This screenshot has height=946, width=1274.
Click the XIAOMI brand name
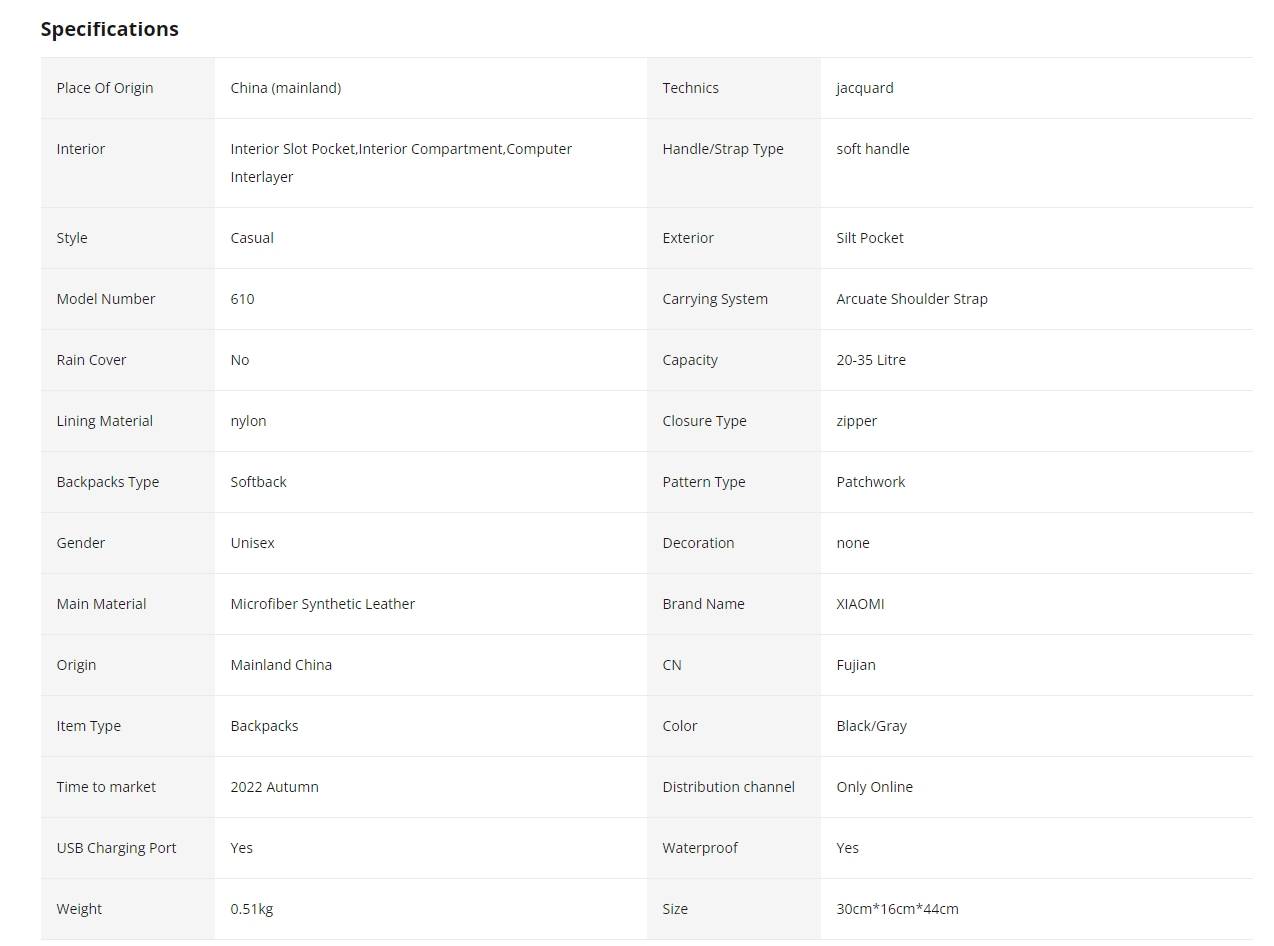click(861, 604)
